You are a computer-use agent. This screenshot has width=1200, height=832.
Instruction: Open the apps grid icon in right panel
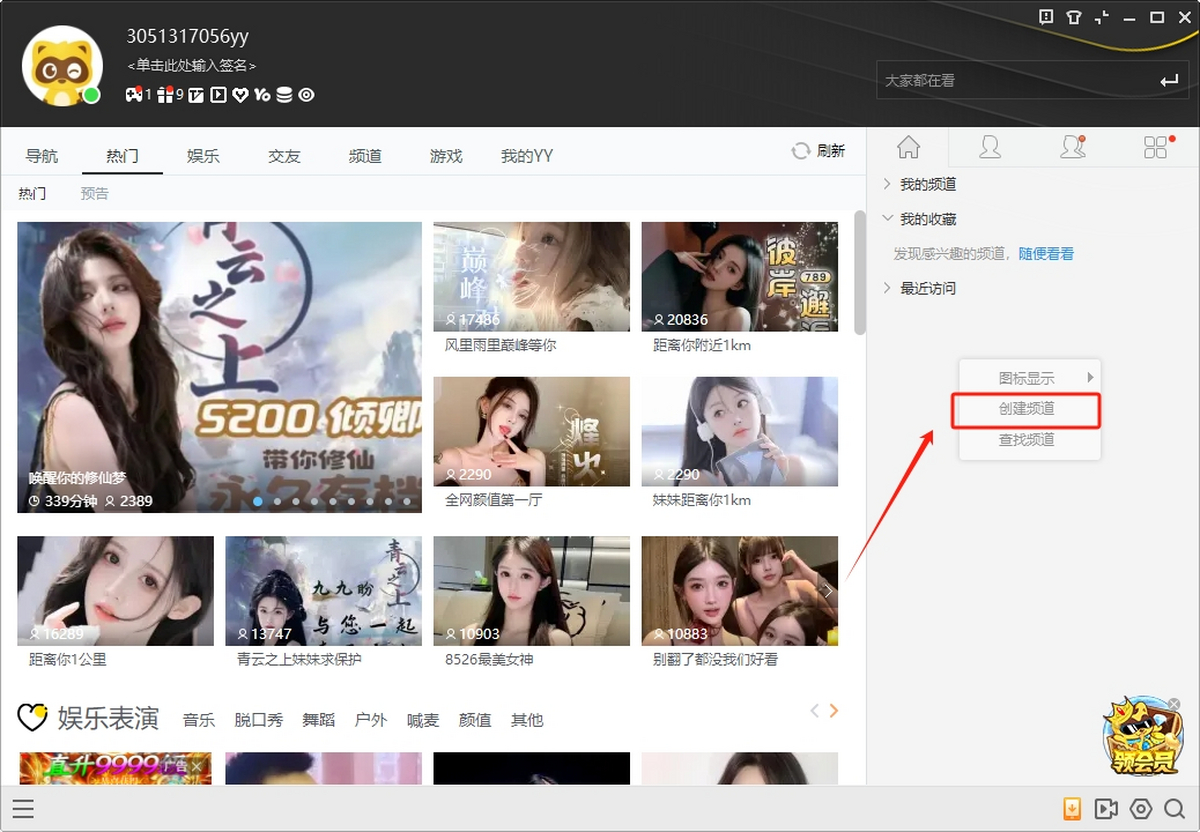tap(1156, 148)
